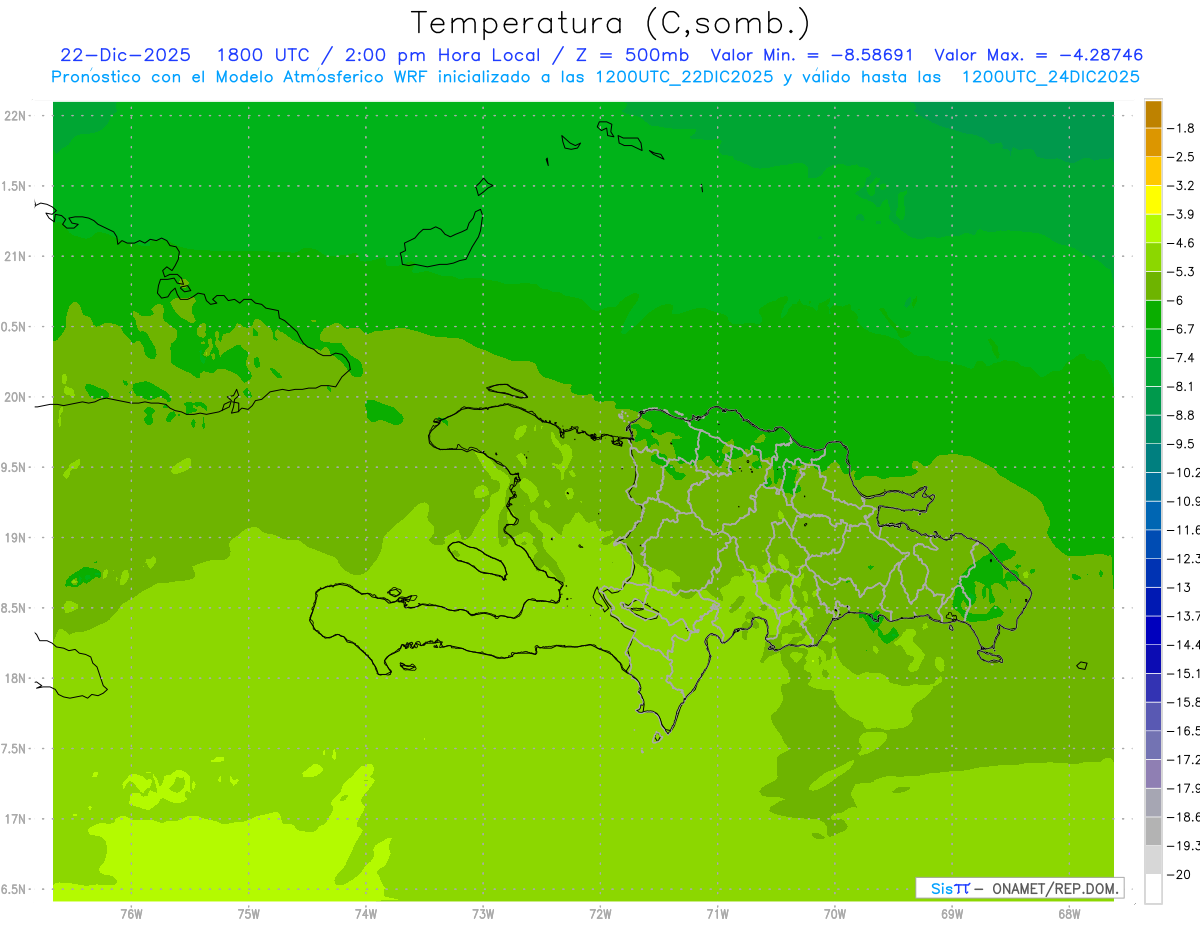Click the "71W" longitude label

coord(717,914)
